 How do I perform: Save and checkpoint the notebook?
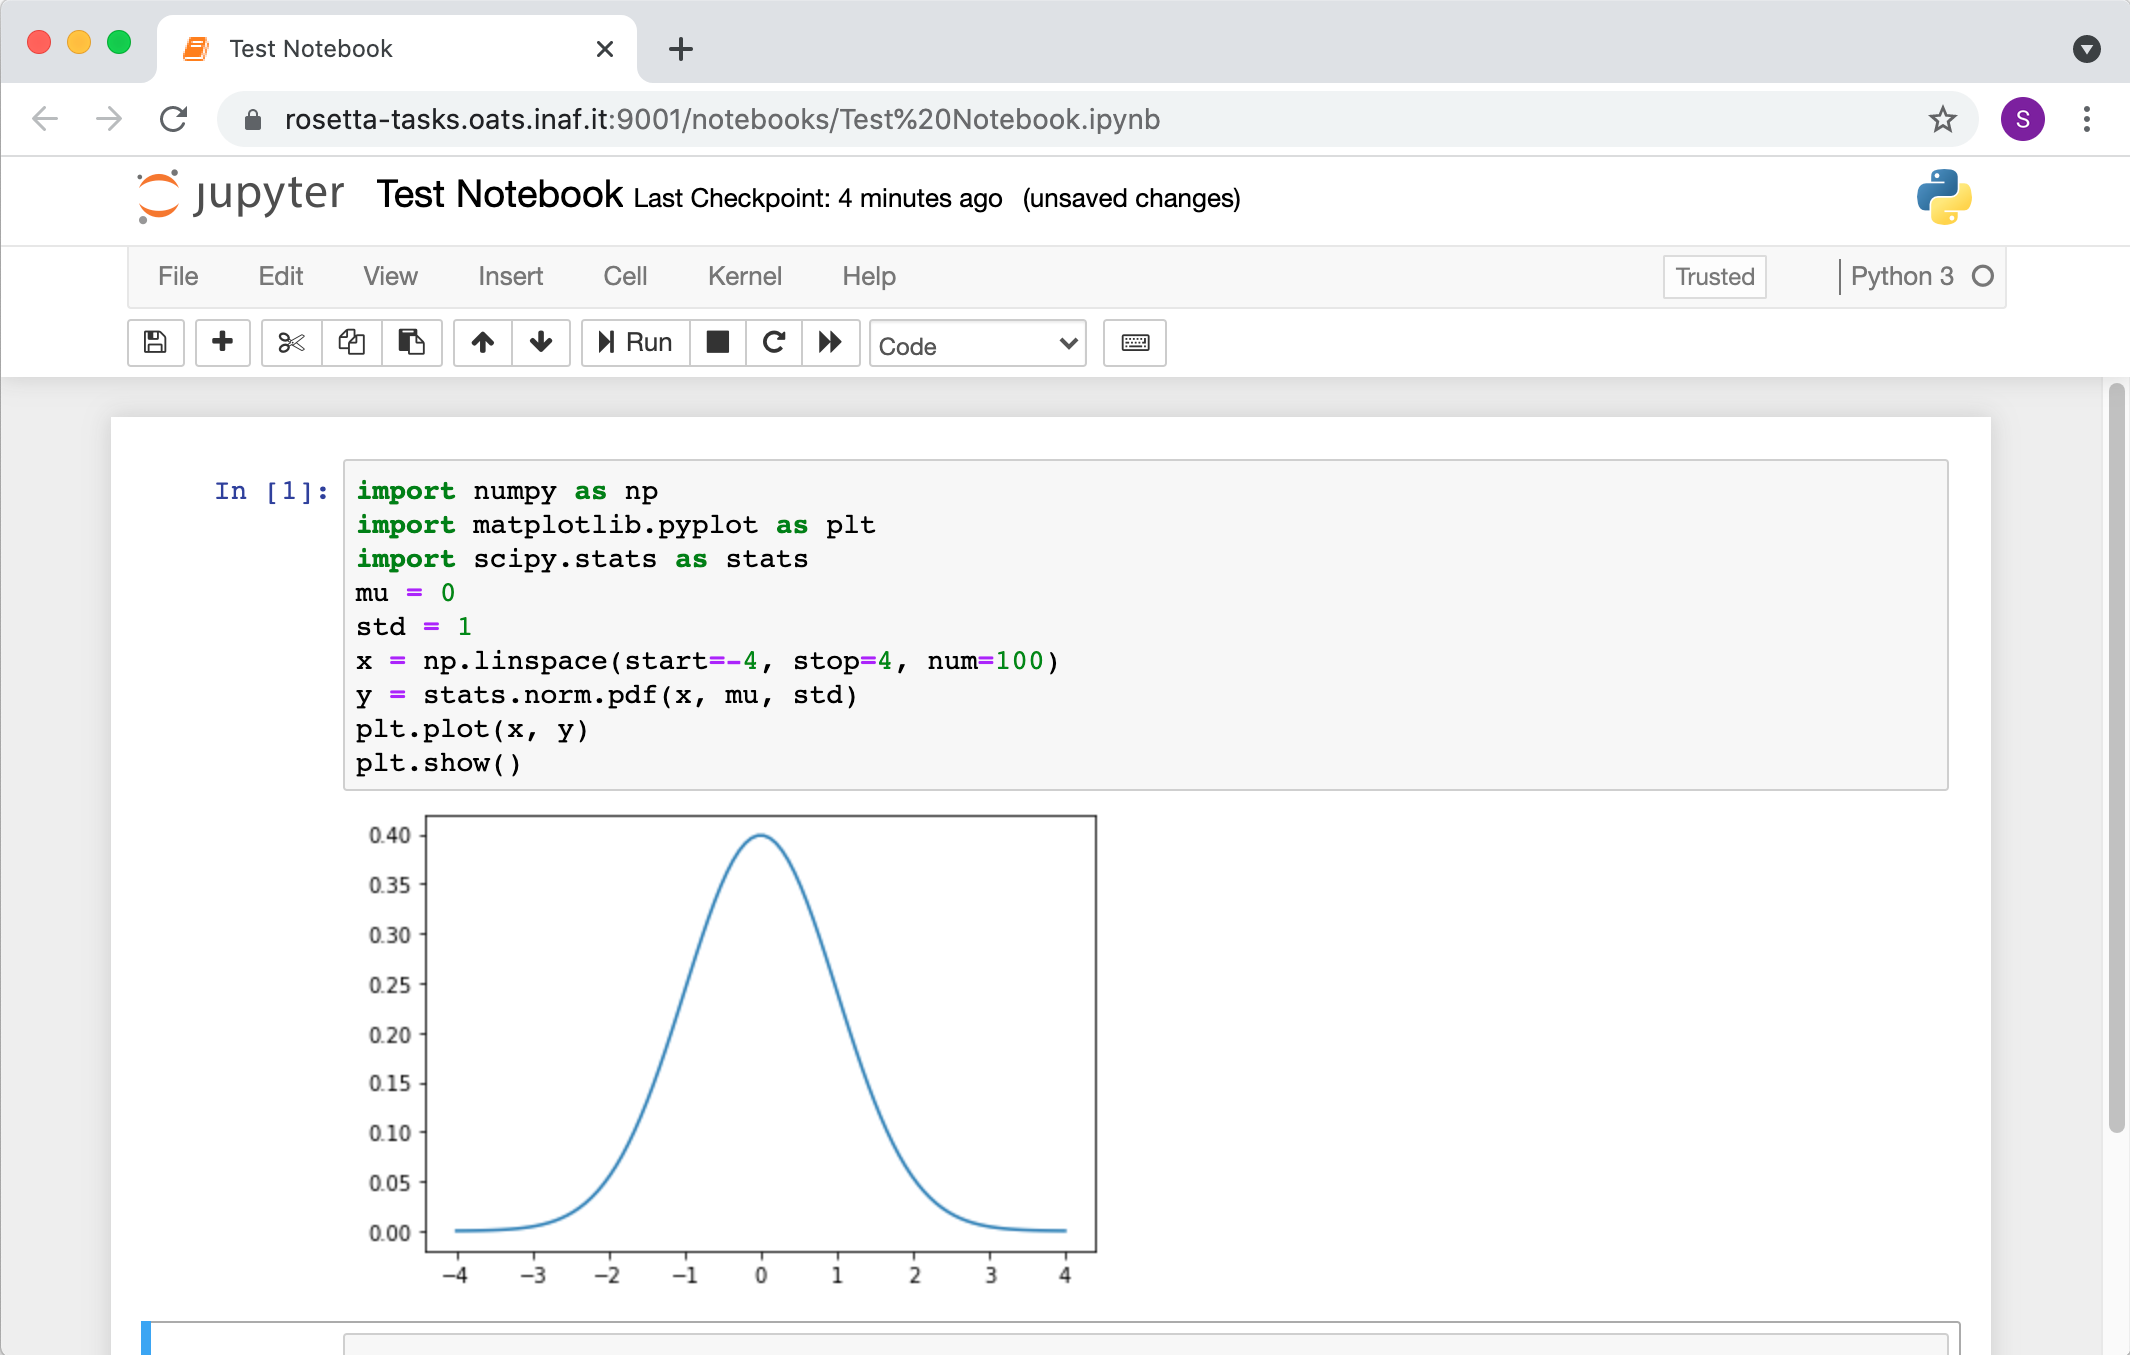[155, 343]
